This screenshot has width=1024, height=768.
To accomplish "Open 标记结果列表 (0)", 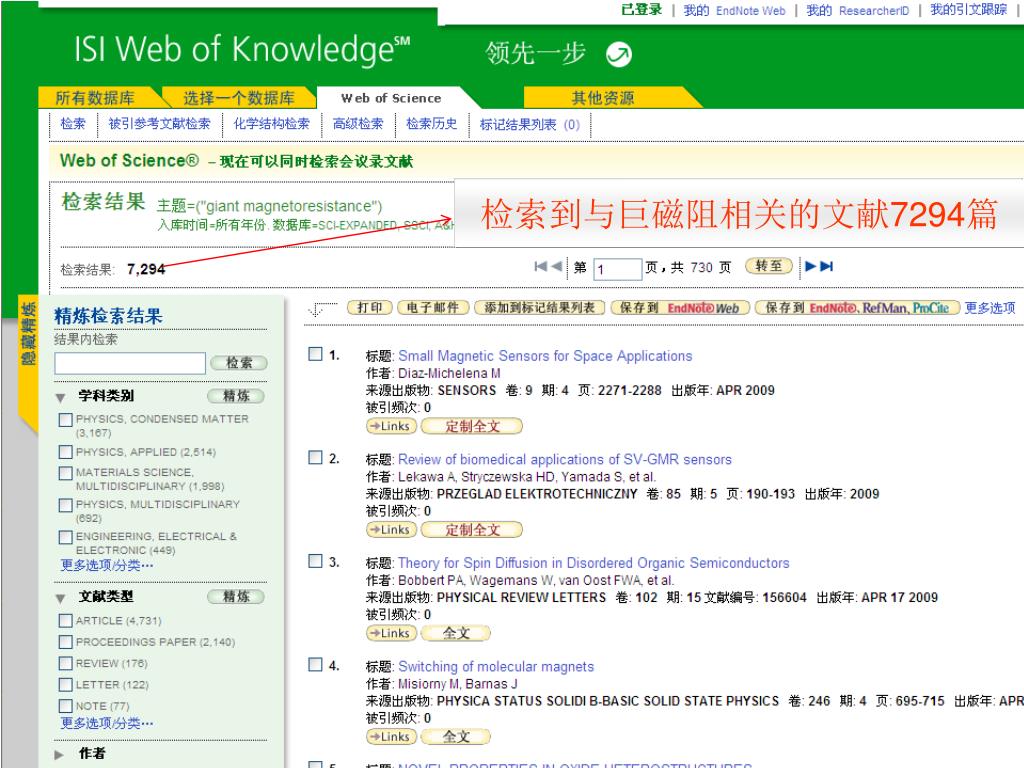I will (530, 125).
